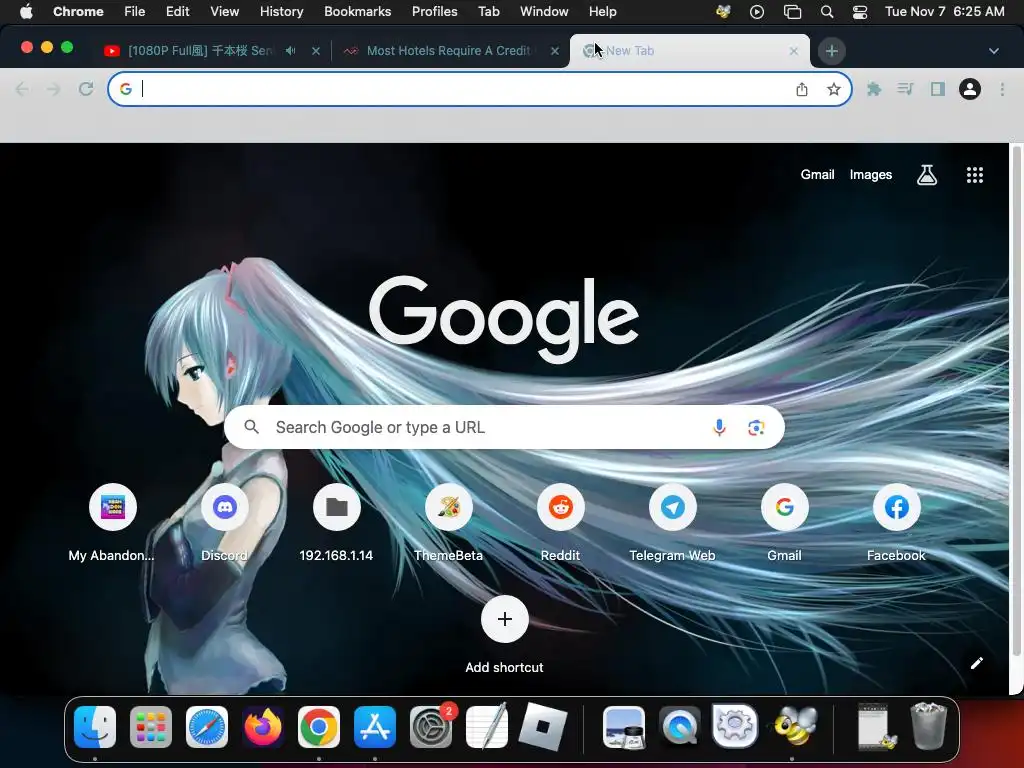Open the 192.168.1.14 shortcut
Image resolution: width=1024 pixels, height=768 pixels.
click(x=336, y=522)
